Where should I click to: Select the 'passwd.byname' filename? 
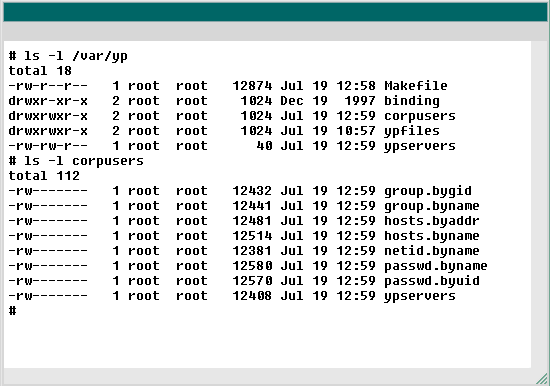tap(435, 266)
